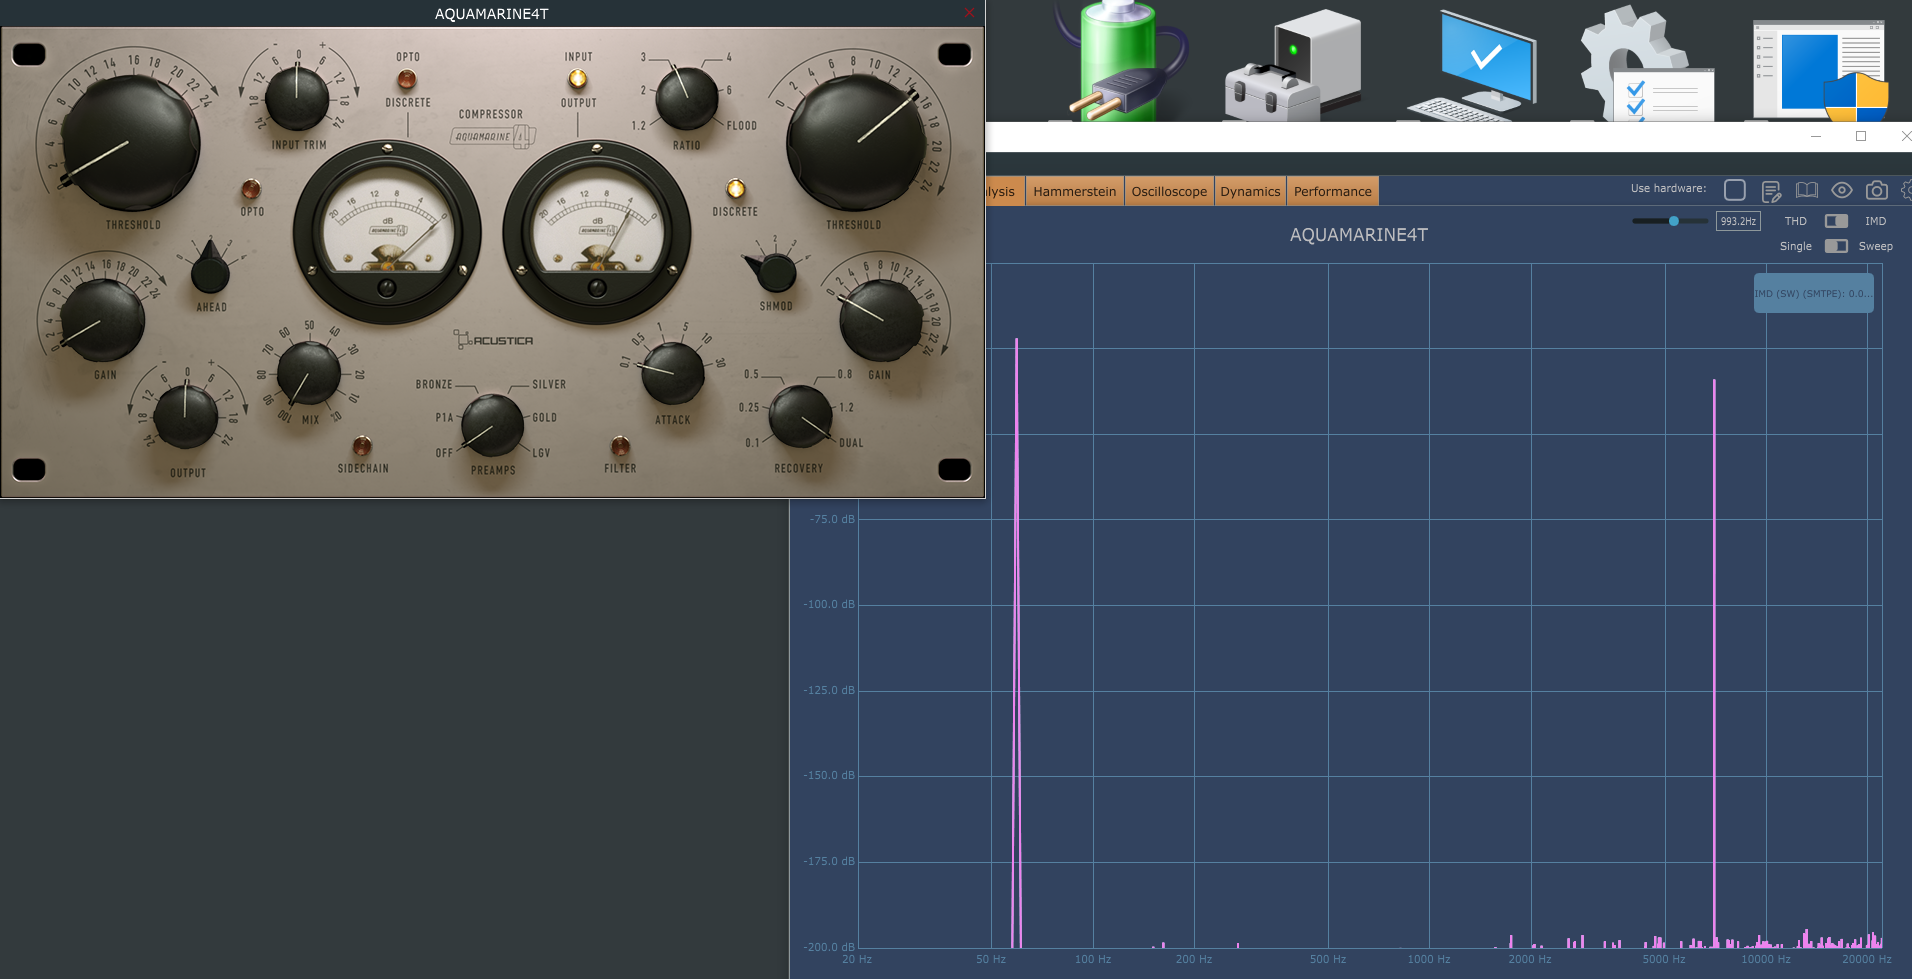Click the PREAMPS selector knob
1912x979 pixels.
click(x=492, y=424)
